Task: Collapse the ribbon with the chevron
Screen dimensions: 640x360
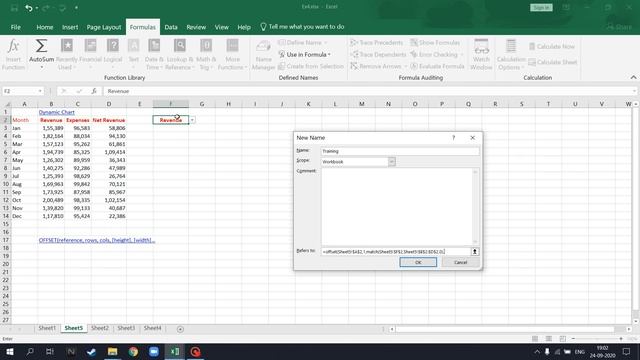Action: point(633,78)
